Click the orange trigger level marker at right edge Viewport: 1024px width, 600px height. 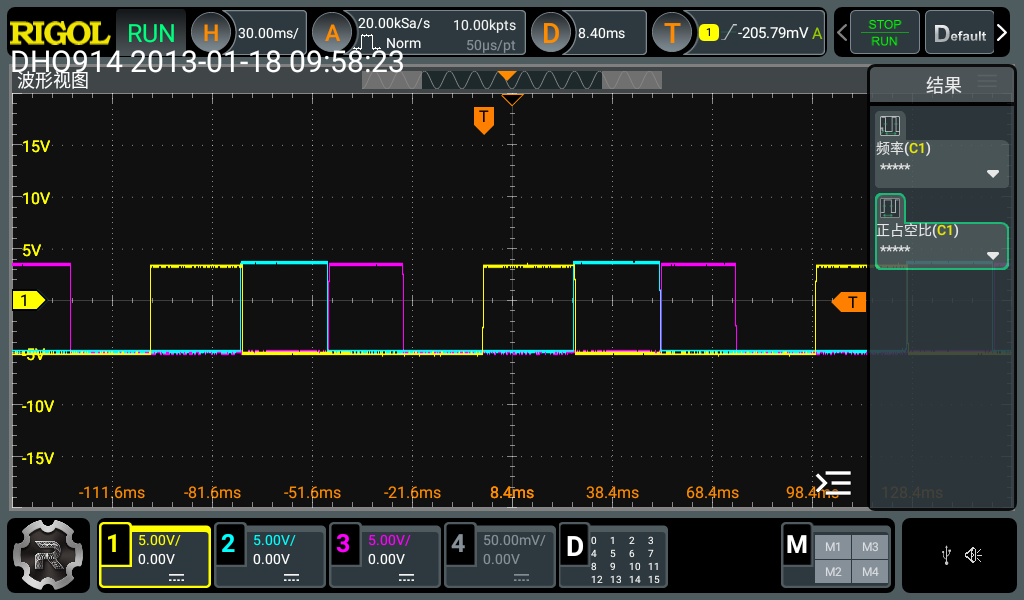(850, 301)
